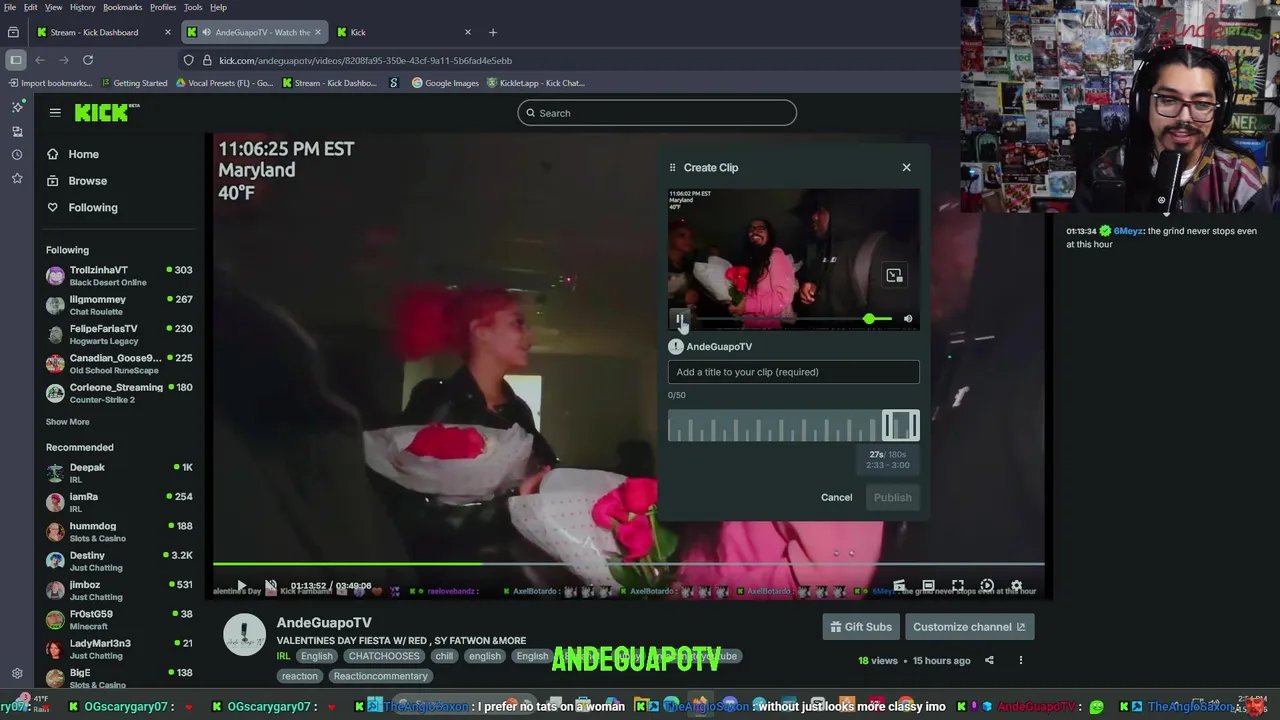1280x720 pixels.
Task: Open the Bookmarks menu
Action: pos(122,7)
